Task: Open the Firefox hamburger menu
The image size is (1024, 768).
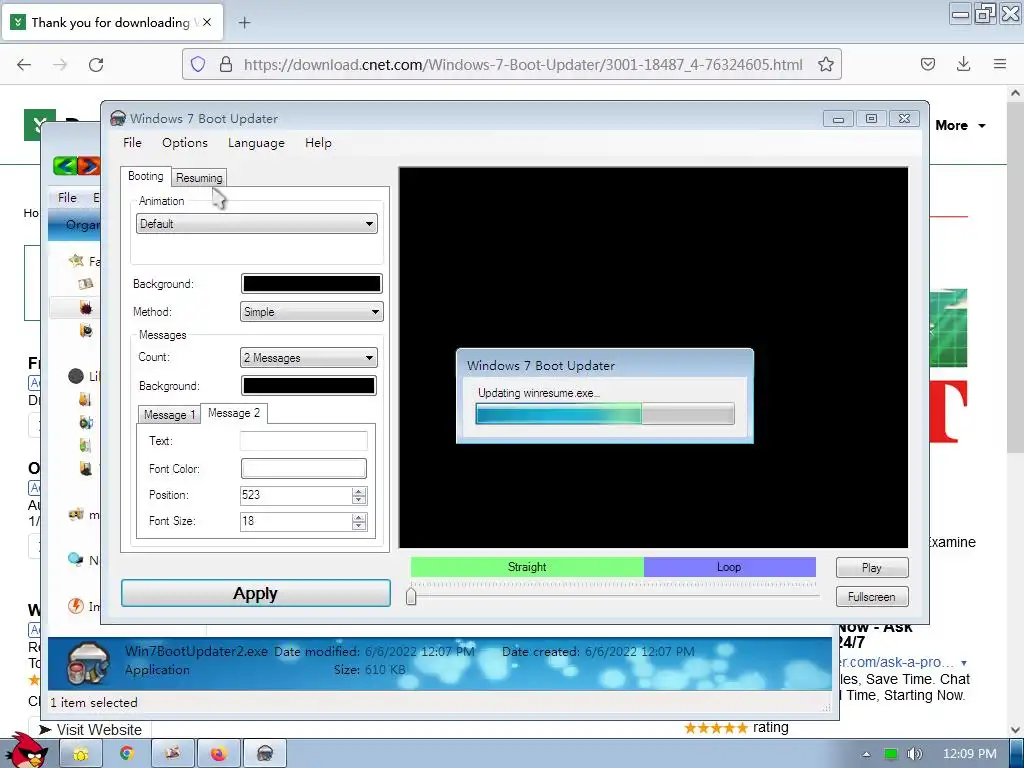Action: pyautogui.click(x=1000, y=64)
